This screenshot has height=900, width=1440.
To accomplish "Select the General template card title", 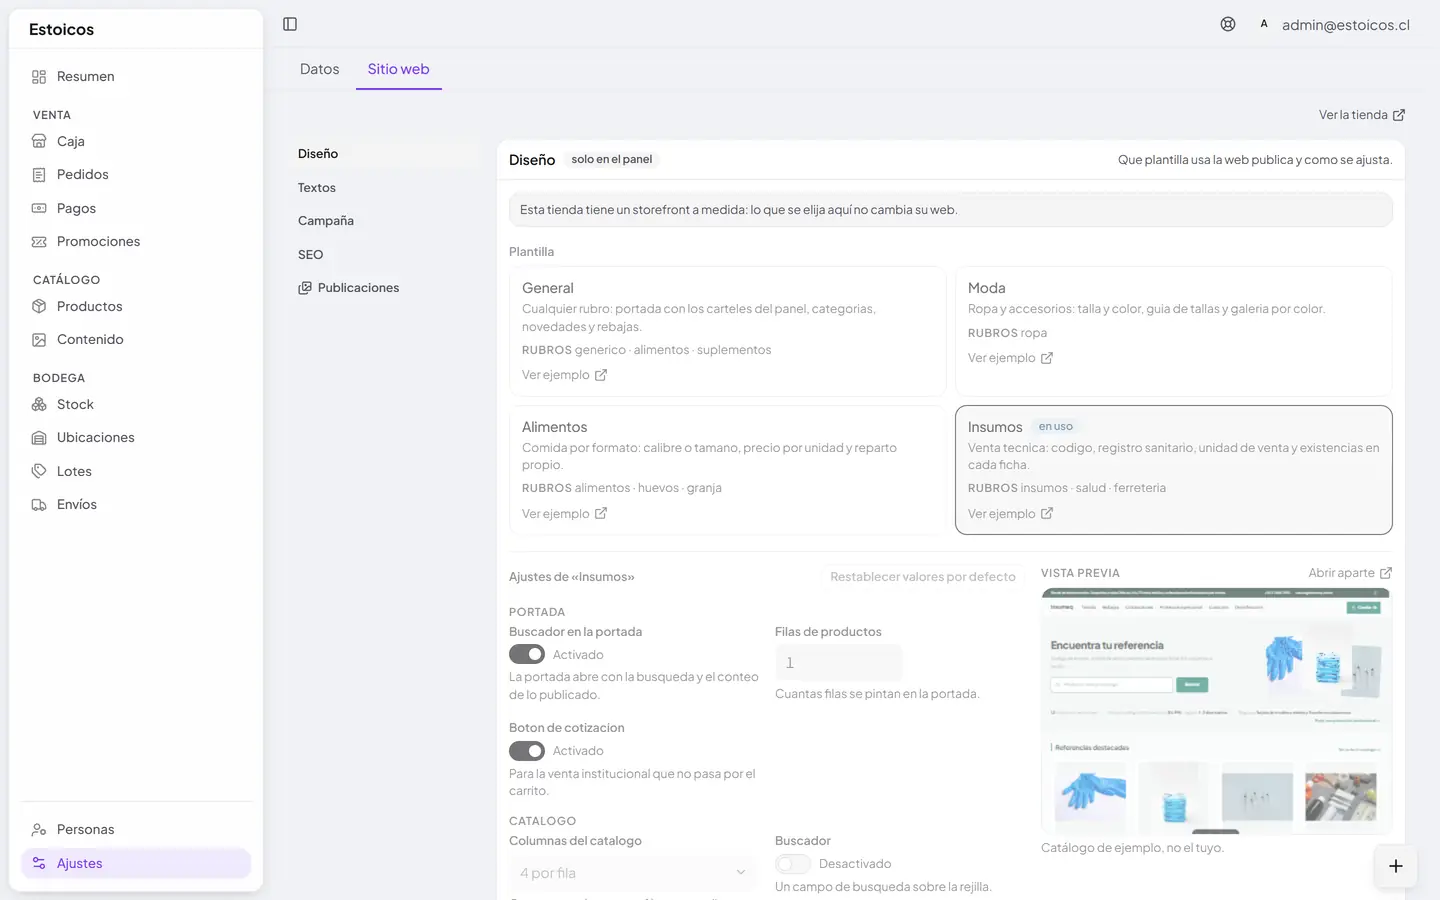I will [x=548, y=288].
